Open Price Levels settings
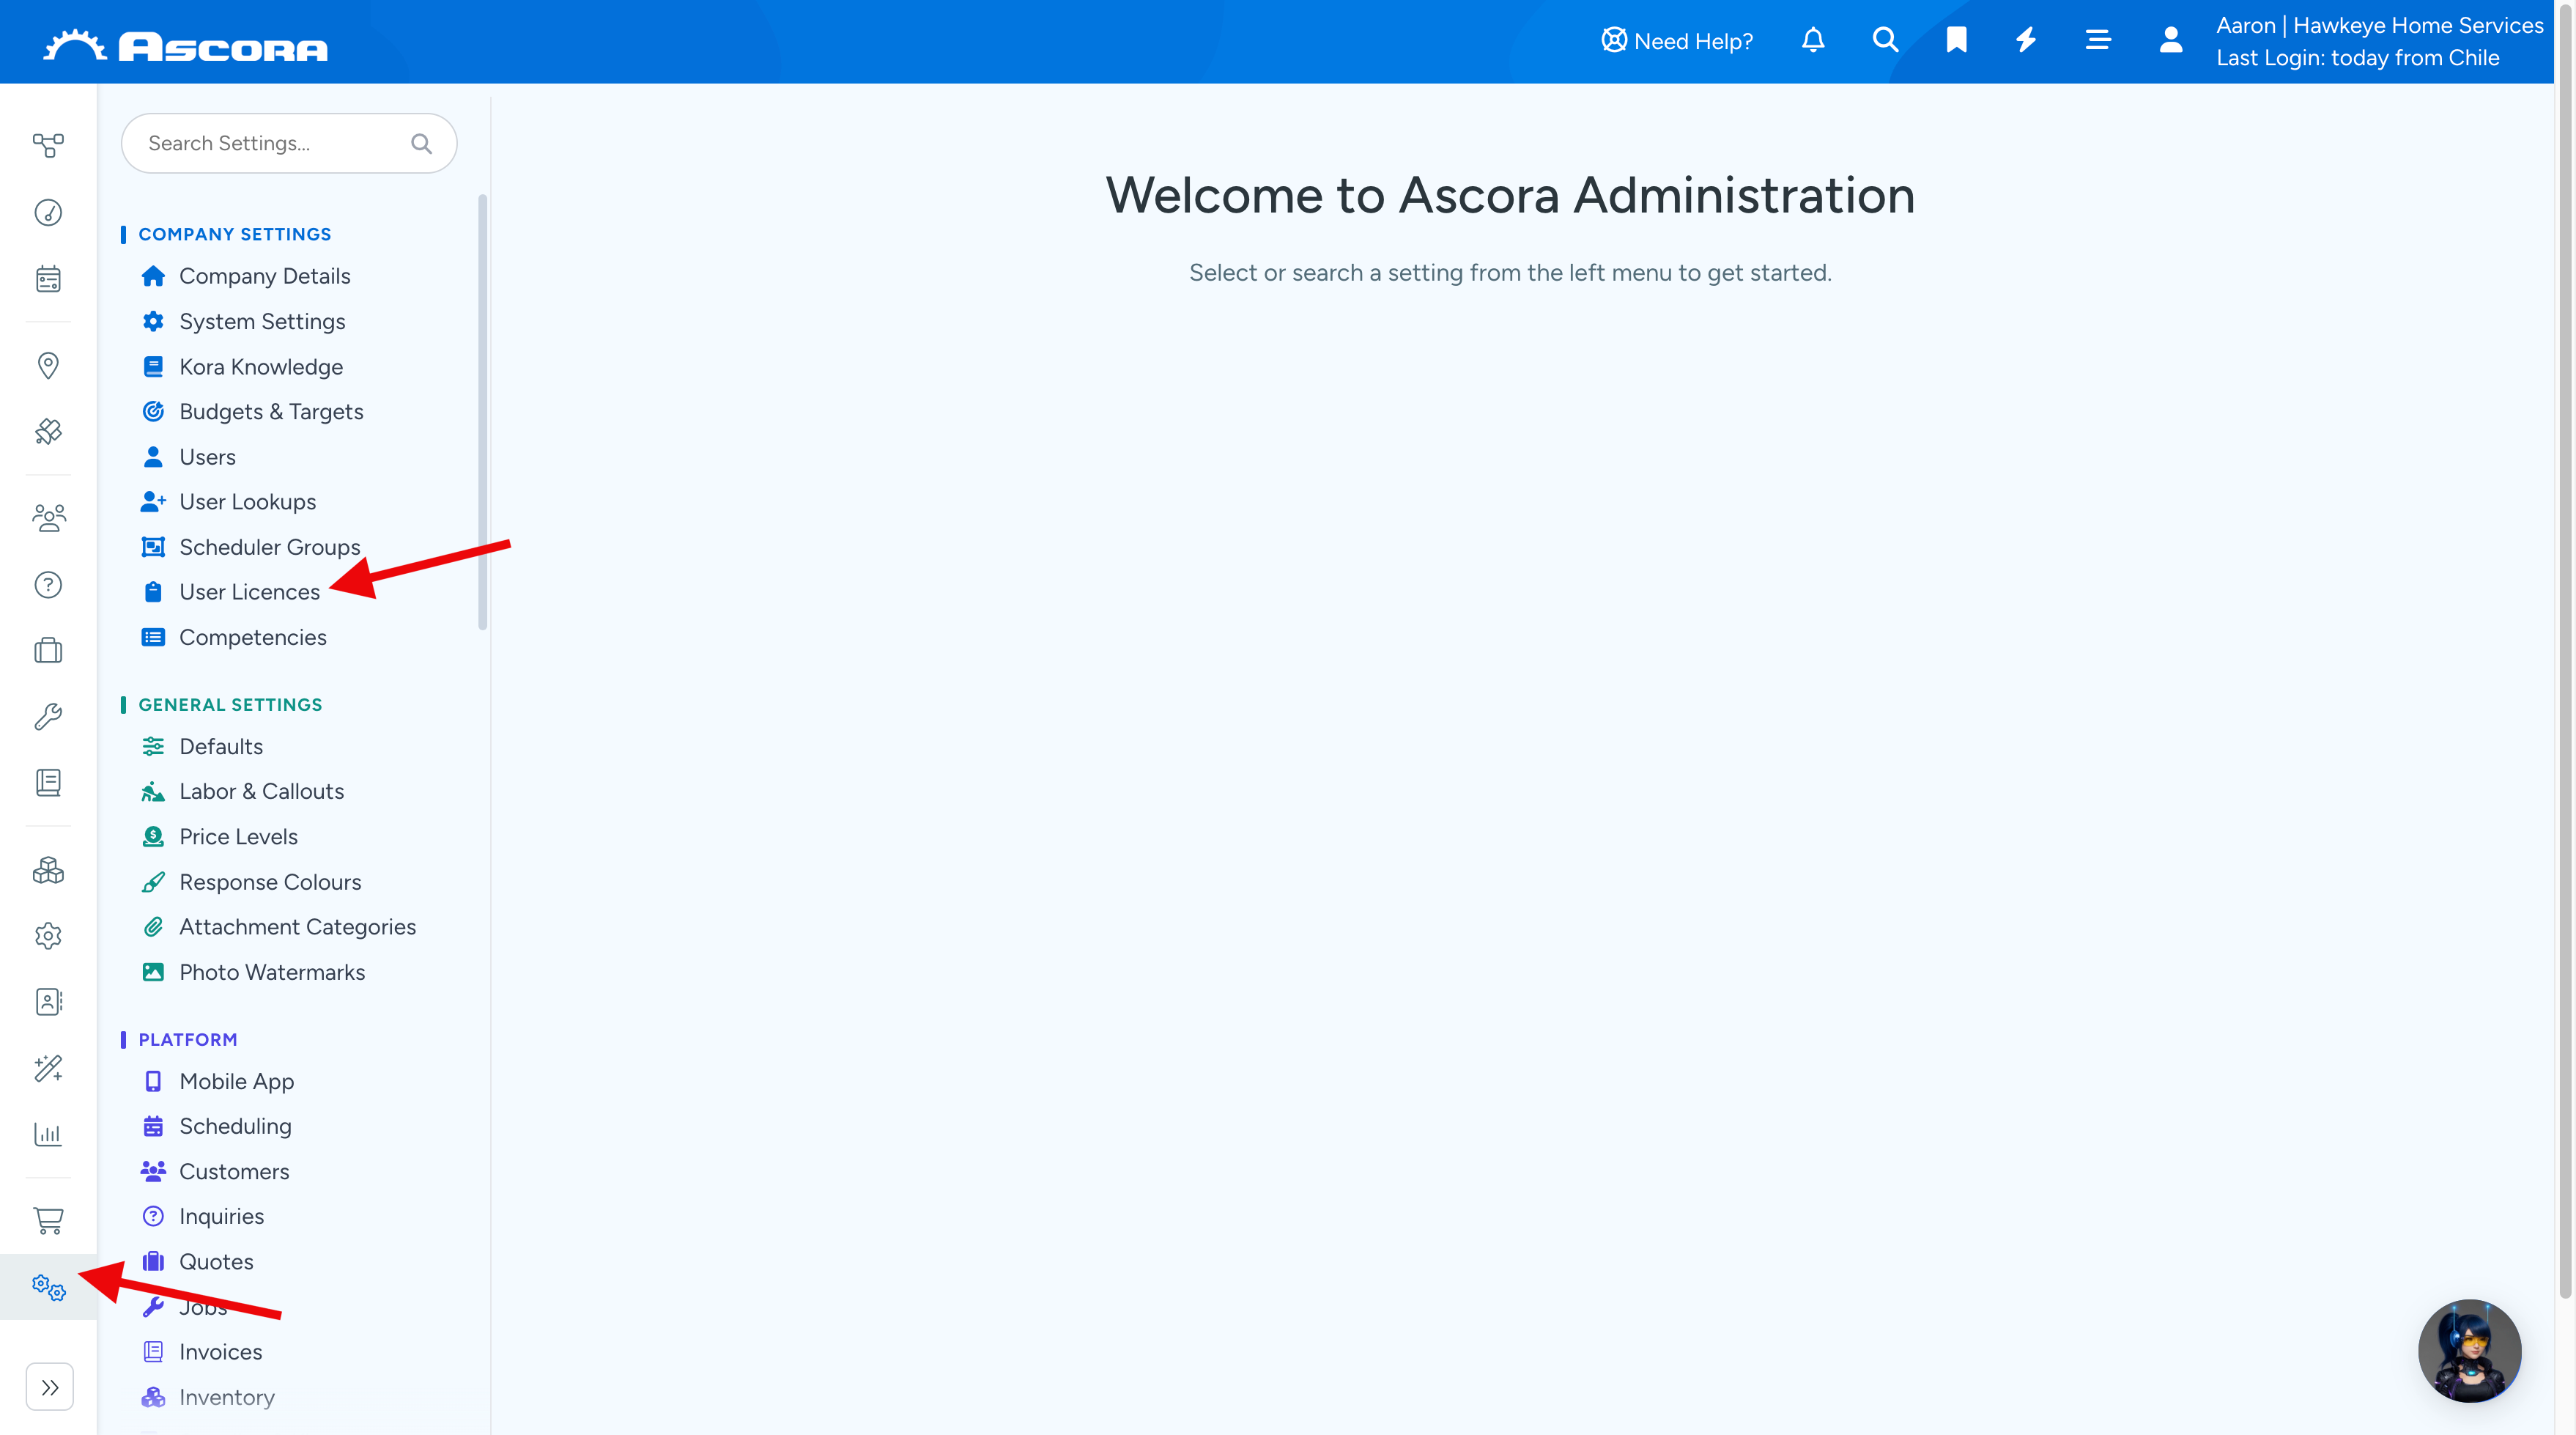Viewport: 2576px width, 1435px height. [238, 837]
